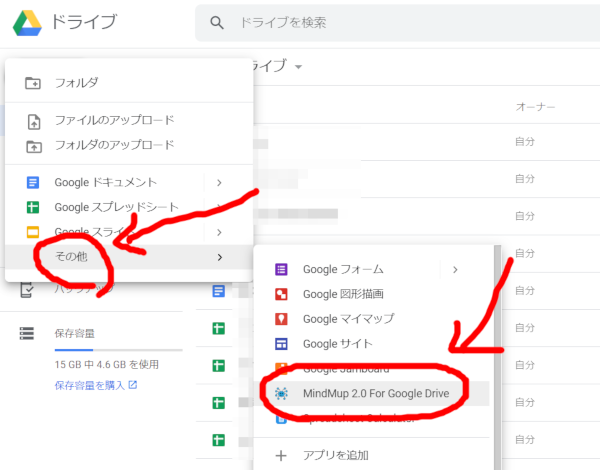Click the Google My Maps icon

pos(281,319)
